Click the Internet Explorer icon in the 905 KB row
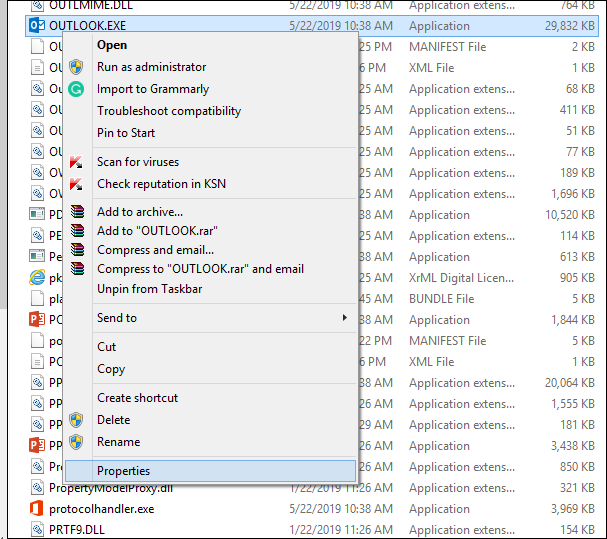 pos(37,278)
